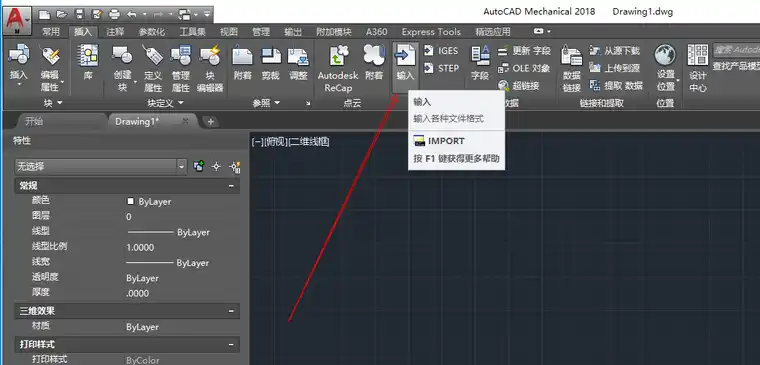
Task: Click 更新字段 update fields
Action: coord(524,50)
